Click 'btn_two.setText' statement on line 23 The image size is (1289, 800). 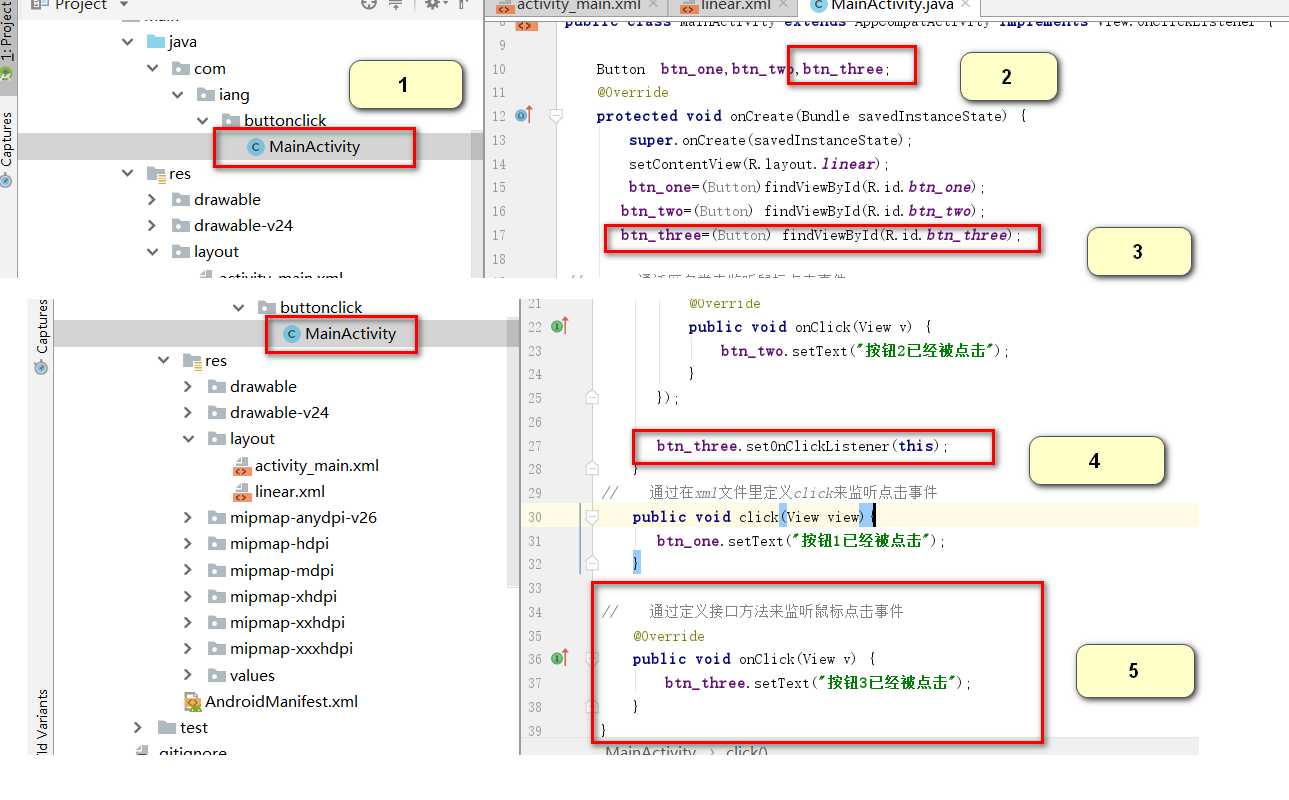[865, 351]
